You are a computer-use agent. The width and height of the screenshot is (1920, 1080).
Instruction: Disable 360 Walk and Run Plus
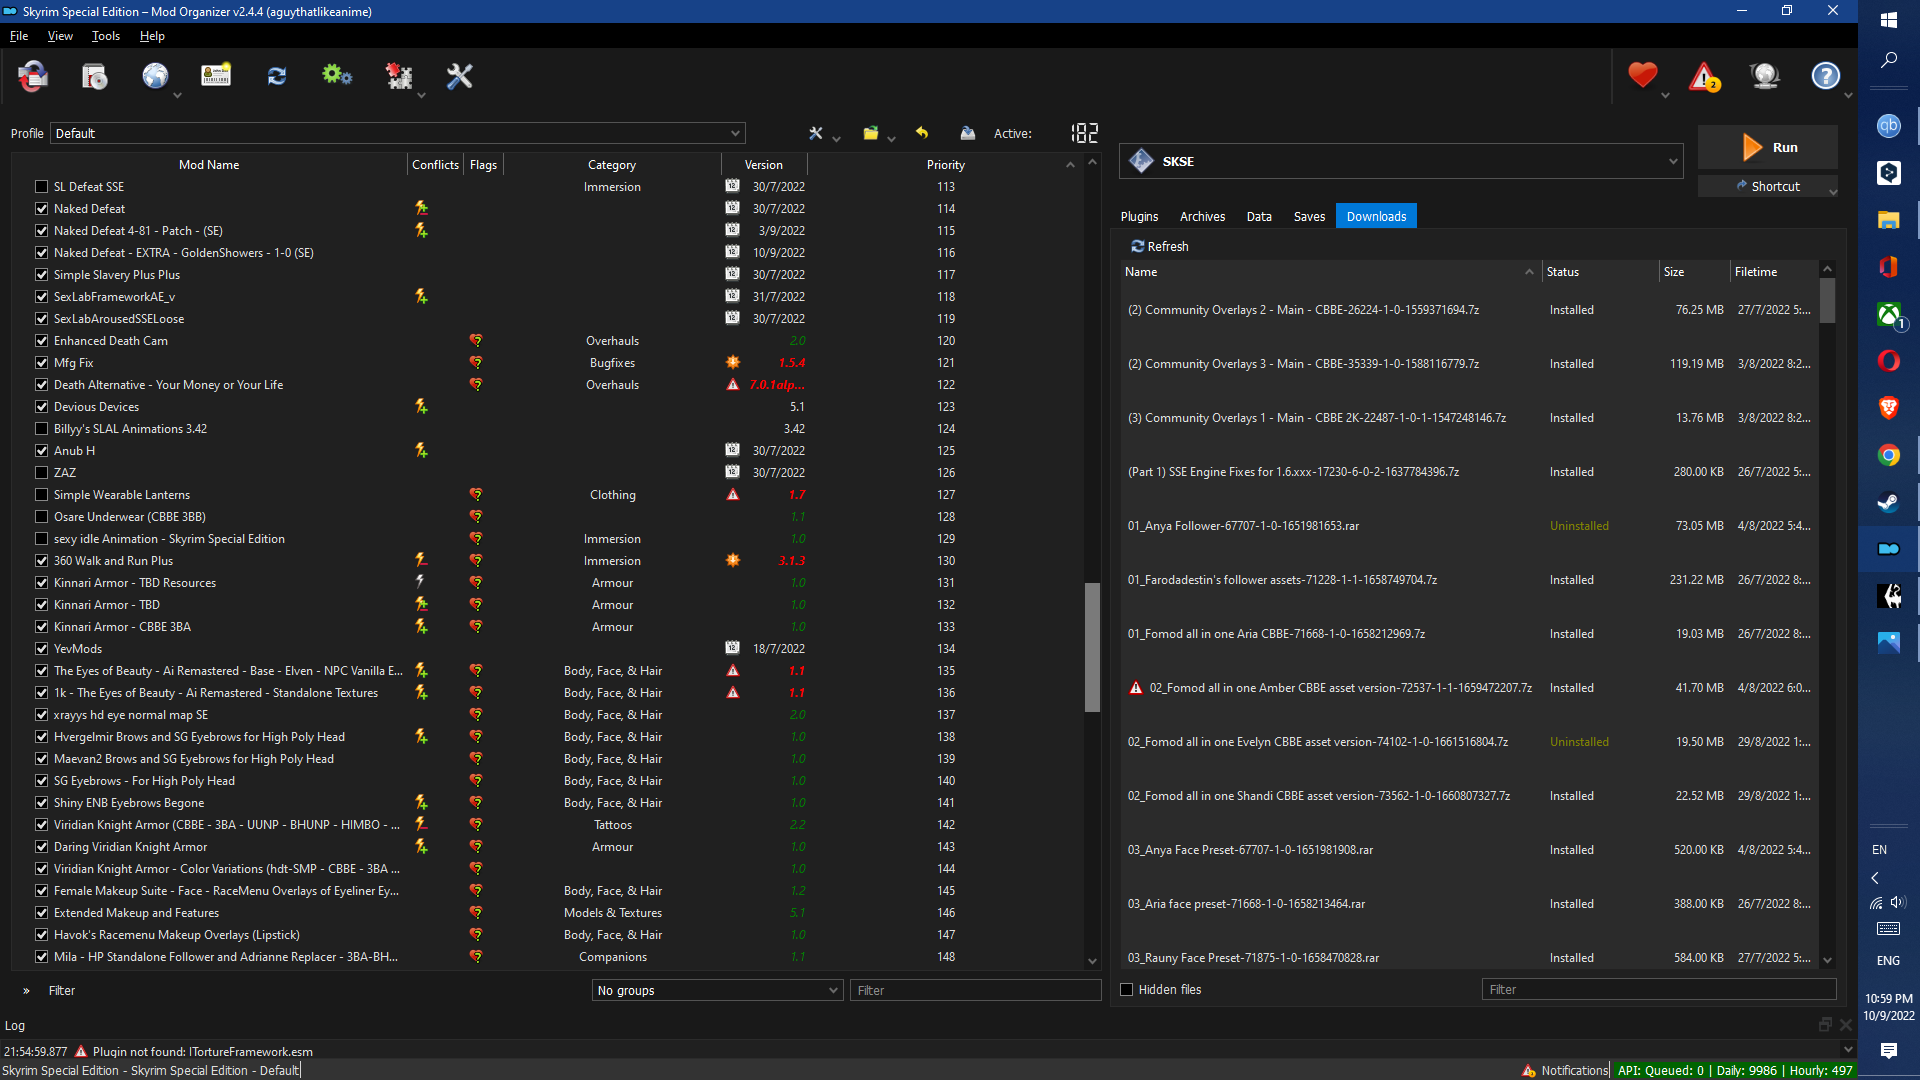[x=41, y=561]
